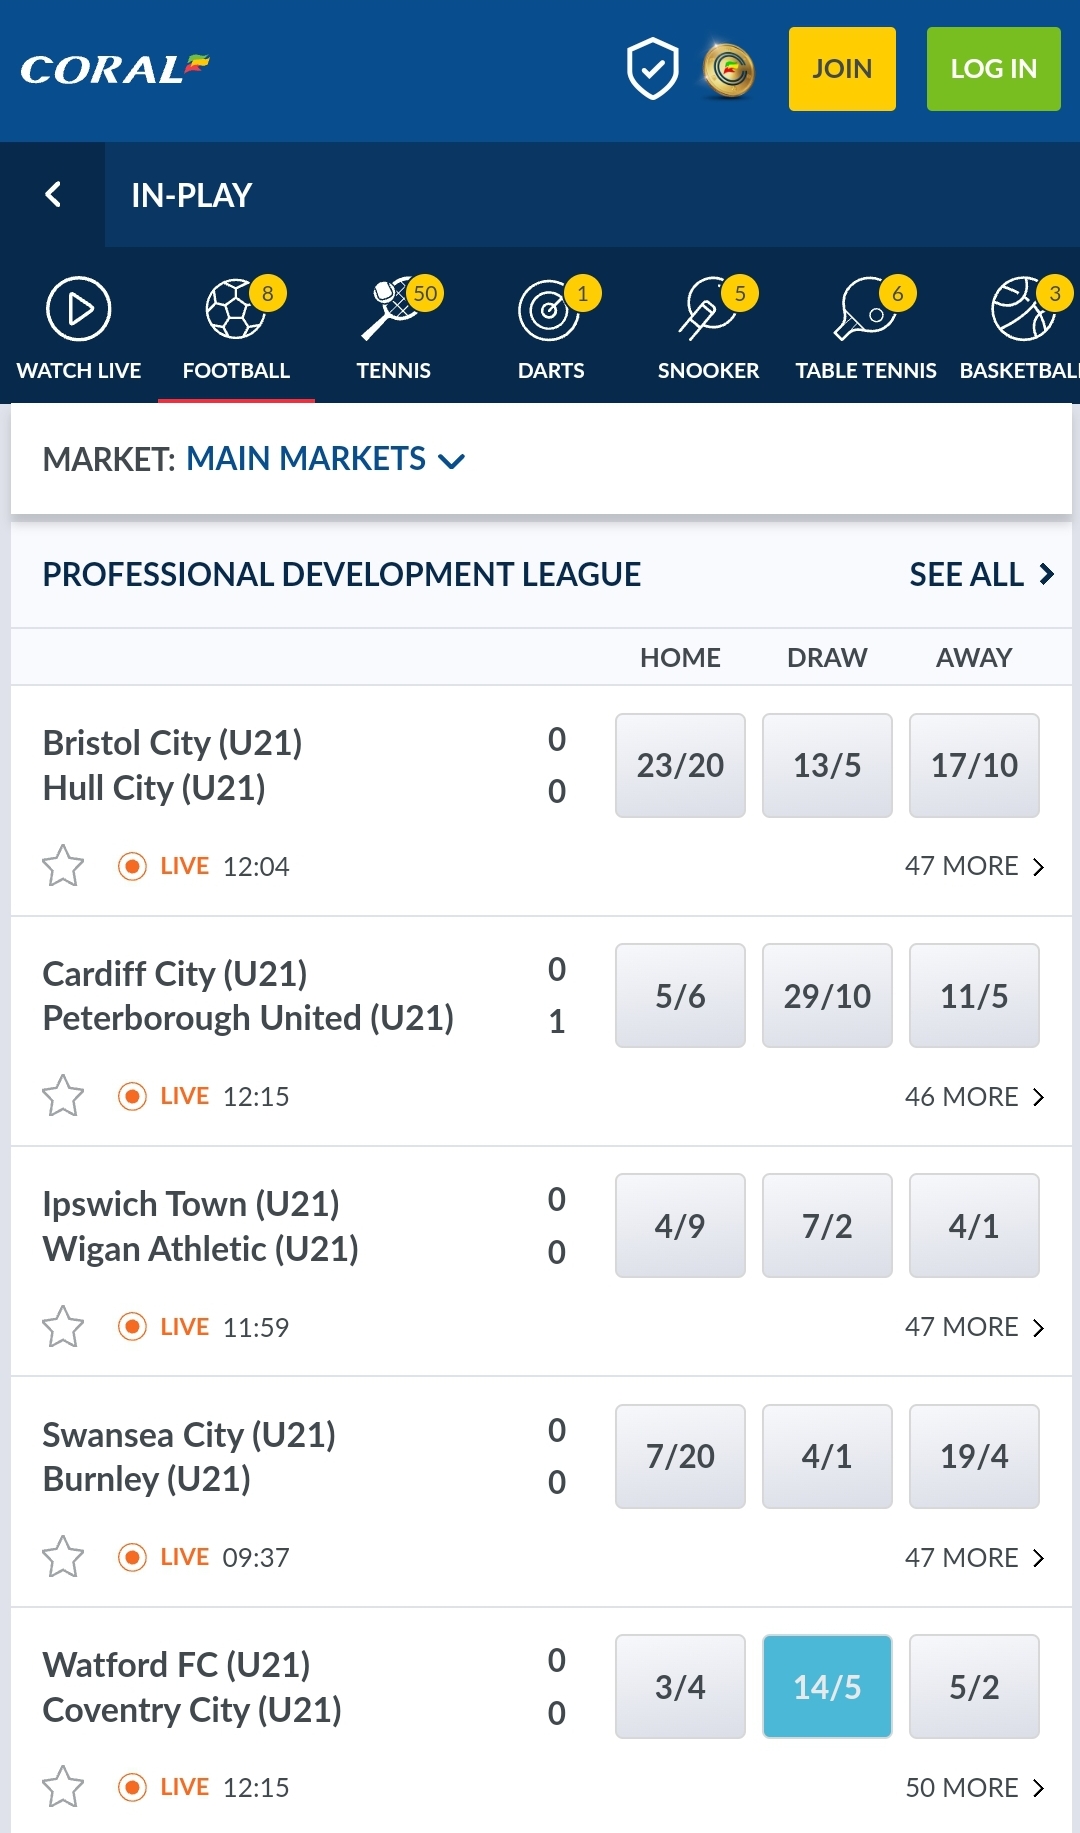Select the Watch Live play icon
This screenshot has height=1833, width=1080.
[x=78, y=309]
